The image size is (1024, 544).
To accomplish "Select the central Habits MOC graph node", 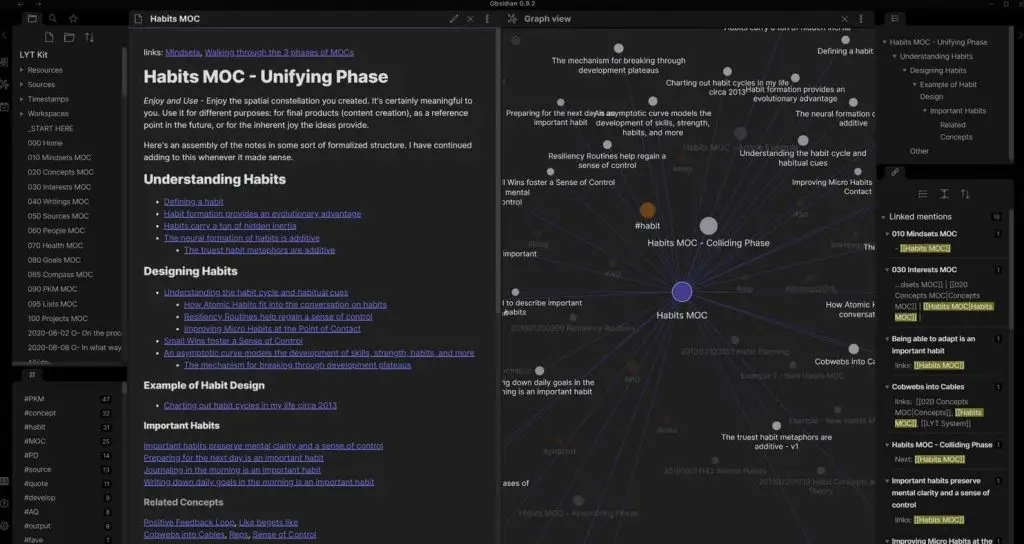I will coord(682,292).
